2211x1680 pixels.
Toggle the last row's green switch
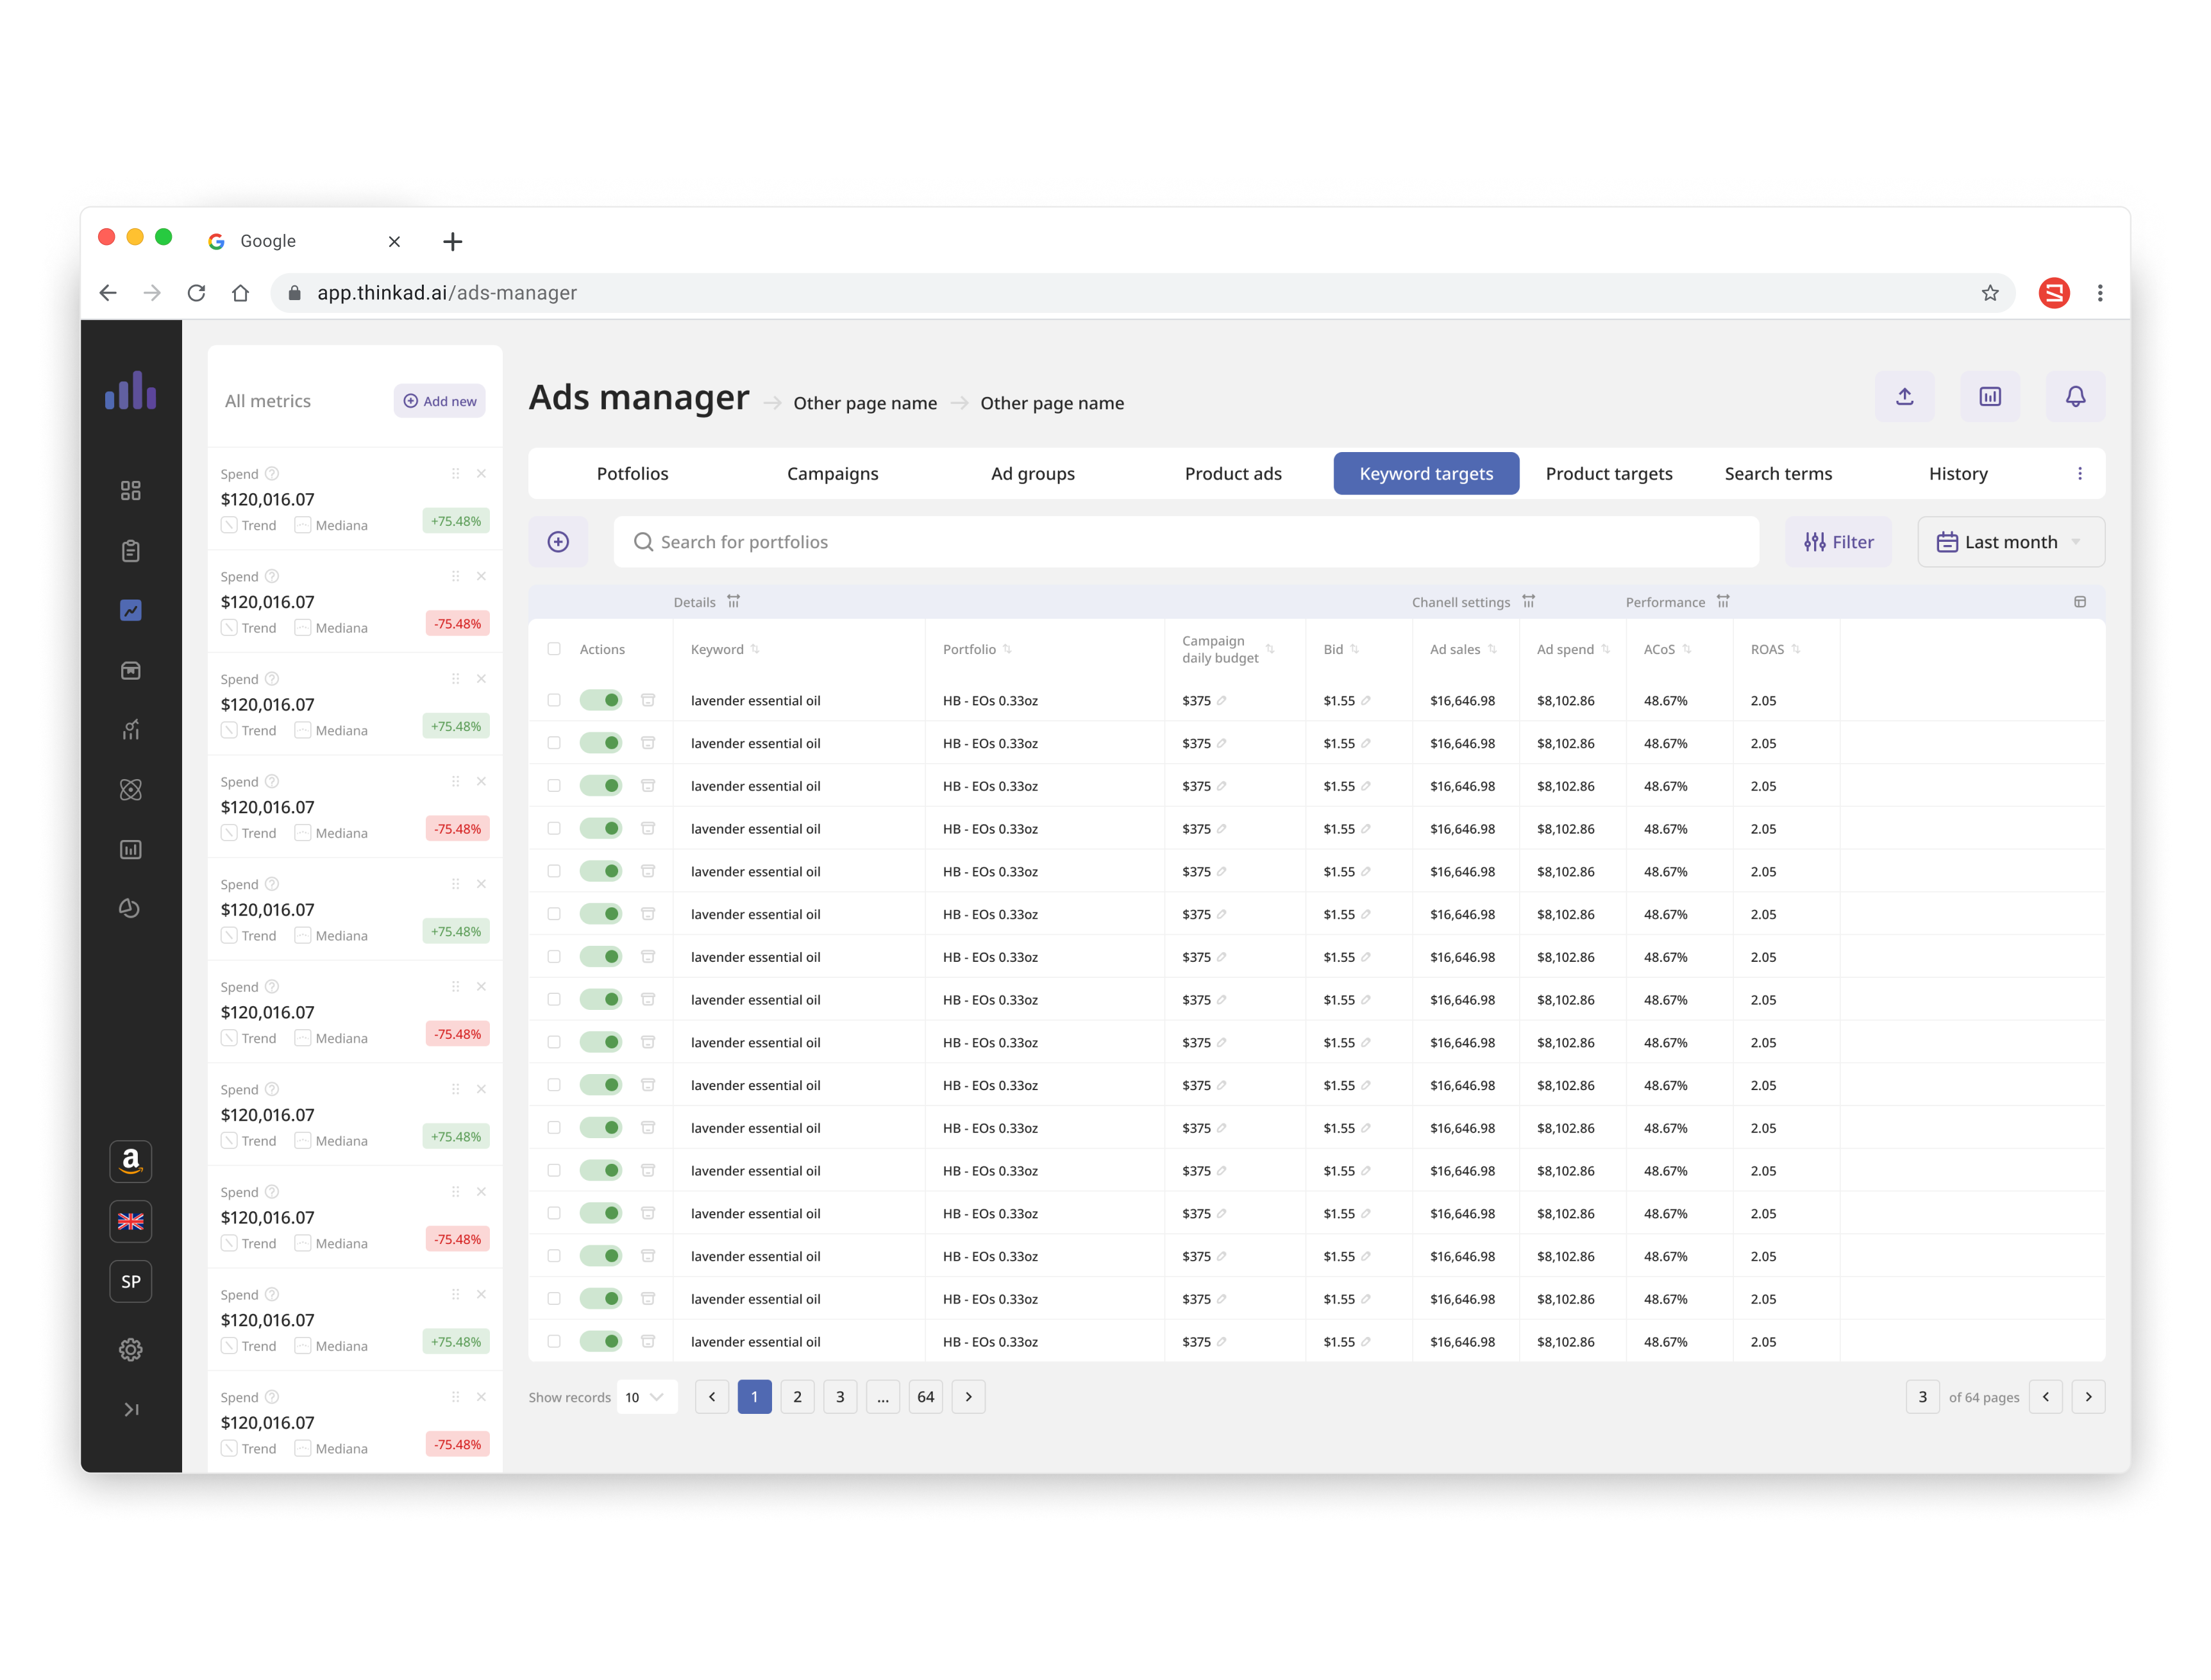pyautogui.click(x=601, y=1342)
